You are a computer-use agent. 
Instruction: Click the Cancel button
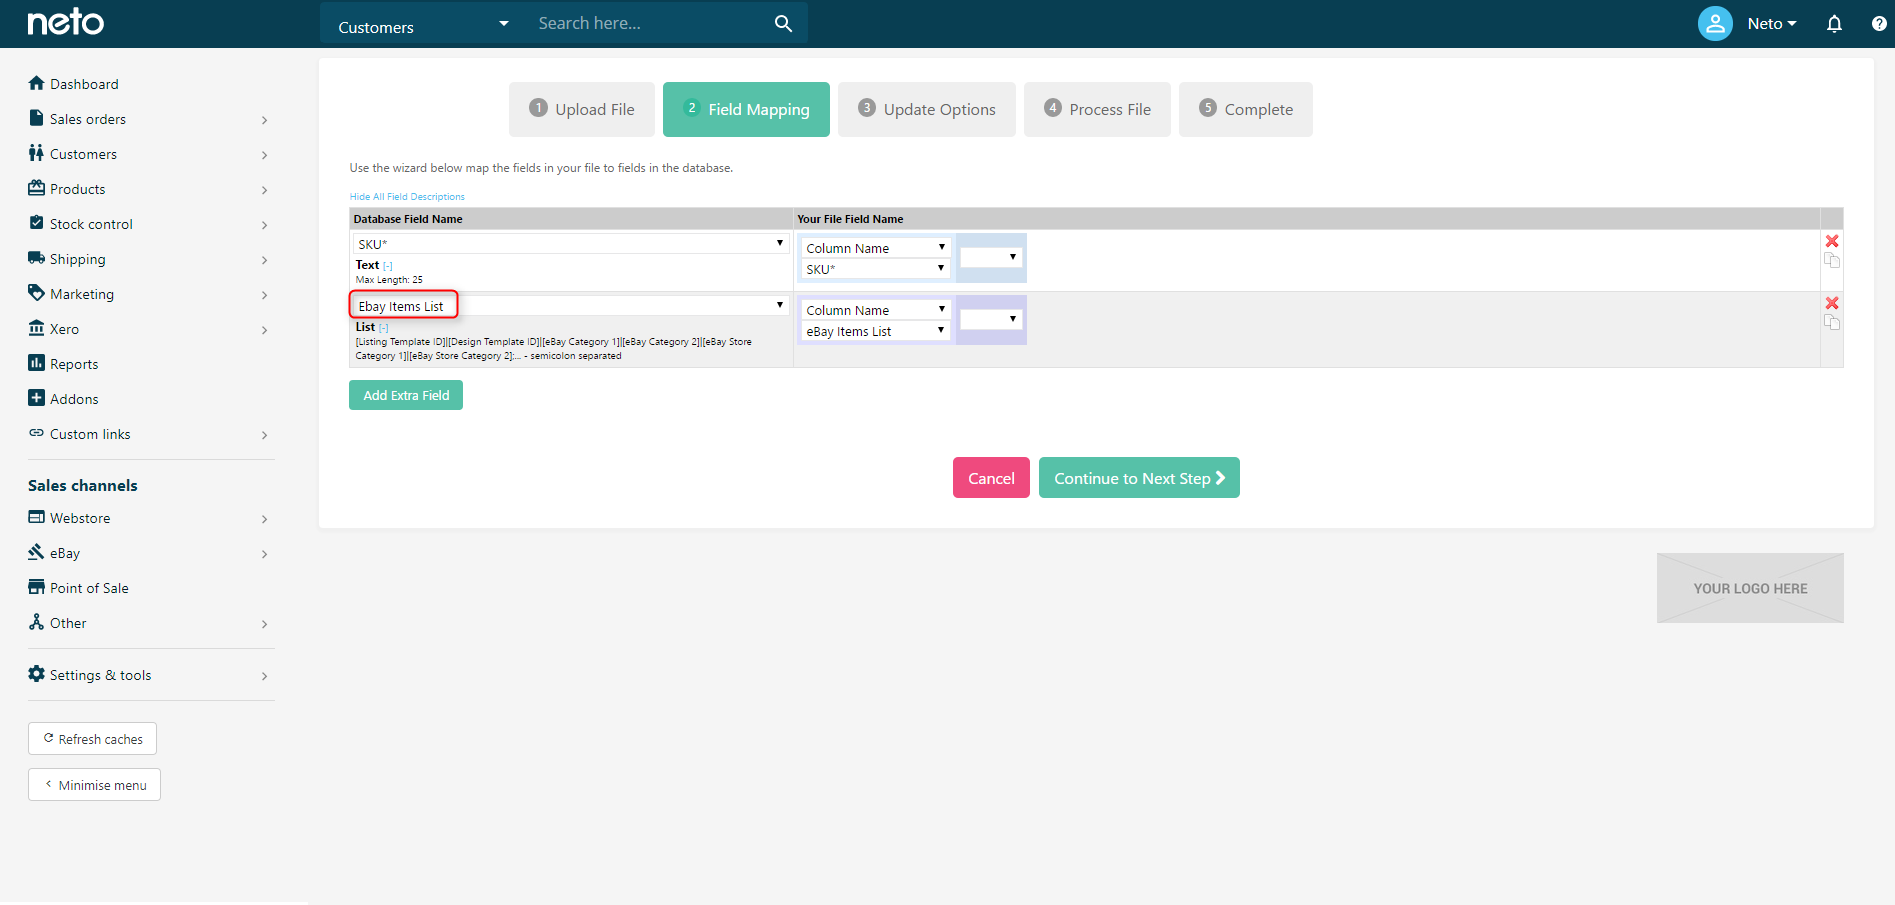tap(991, 478)
